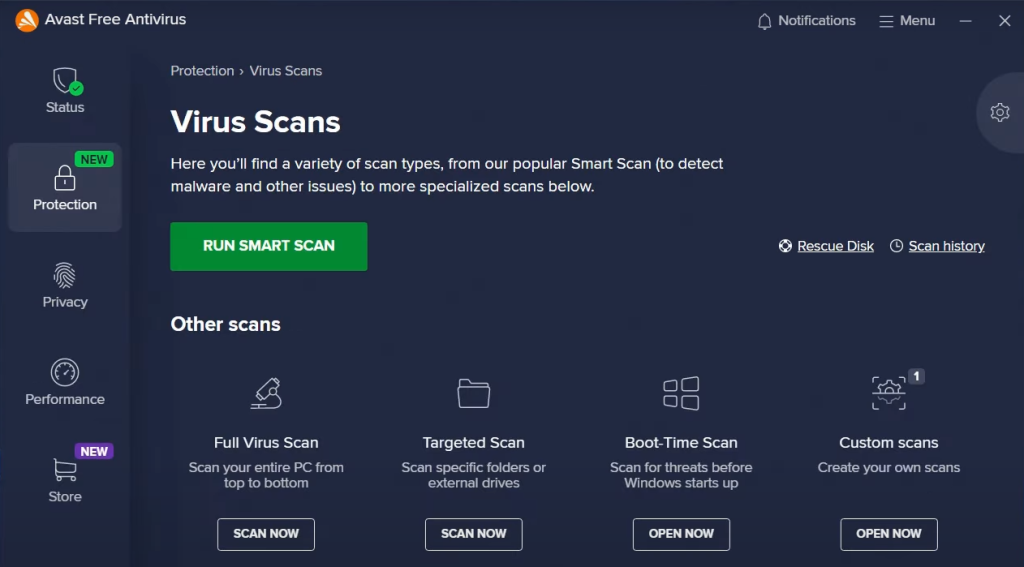The width and height of the screenshot is (1024, 567).
Task: Click the Boot-Time Scan windows icon
Action: [x=681, y=393]
